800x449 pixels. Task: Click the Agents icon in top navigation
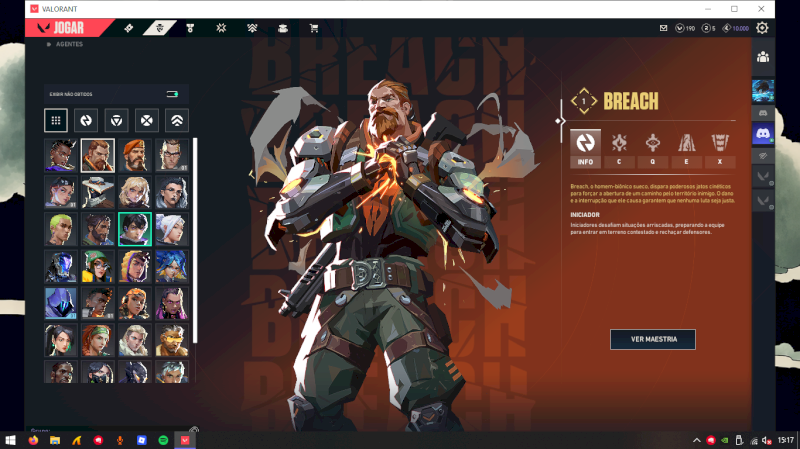tap(160, 28)
